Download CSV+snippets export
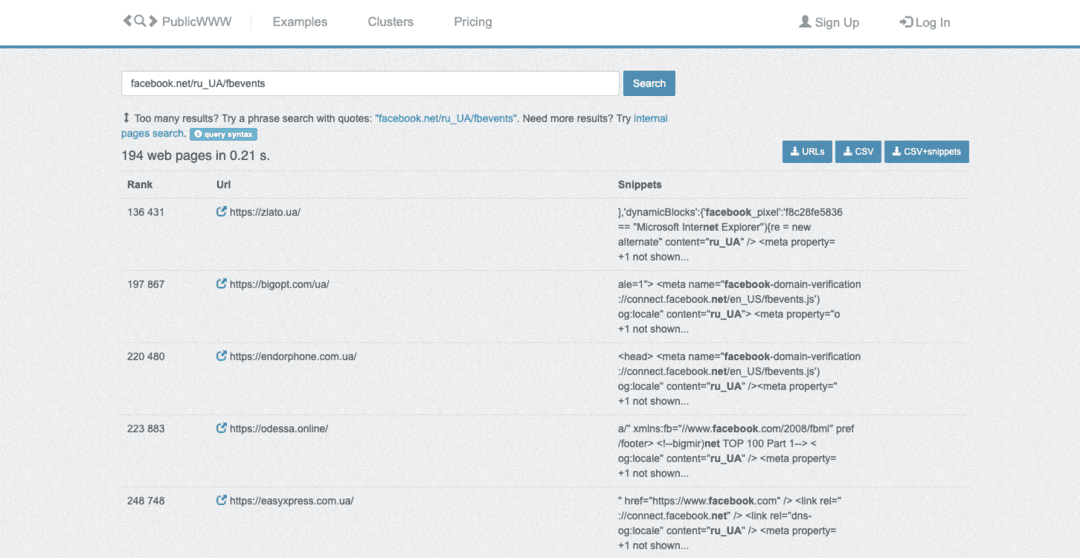The height and width of the screenshot is (558, 1080). click(x=926, y=152)
